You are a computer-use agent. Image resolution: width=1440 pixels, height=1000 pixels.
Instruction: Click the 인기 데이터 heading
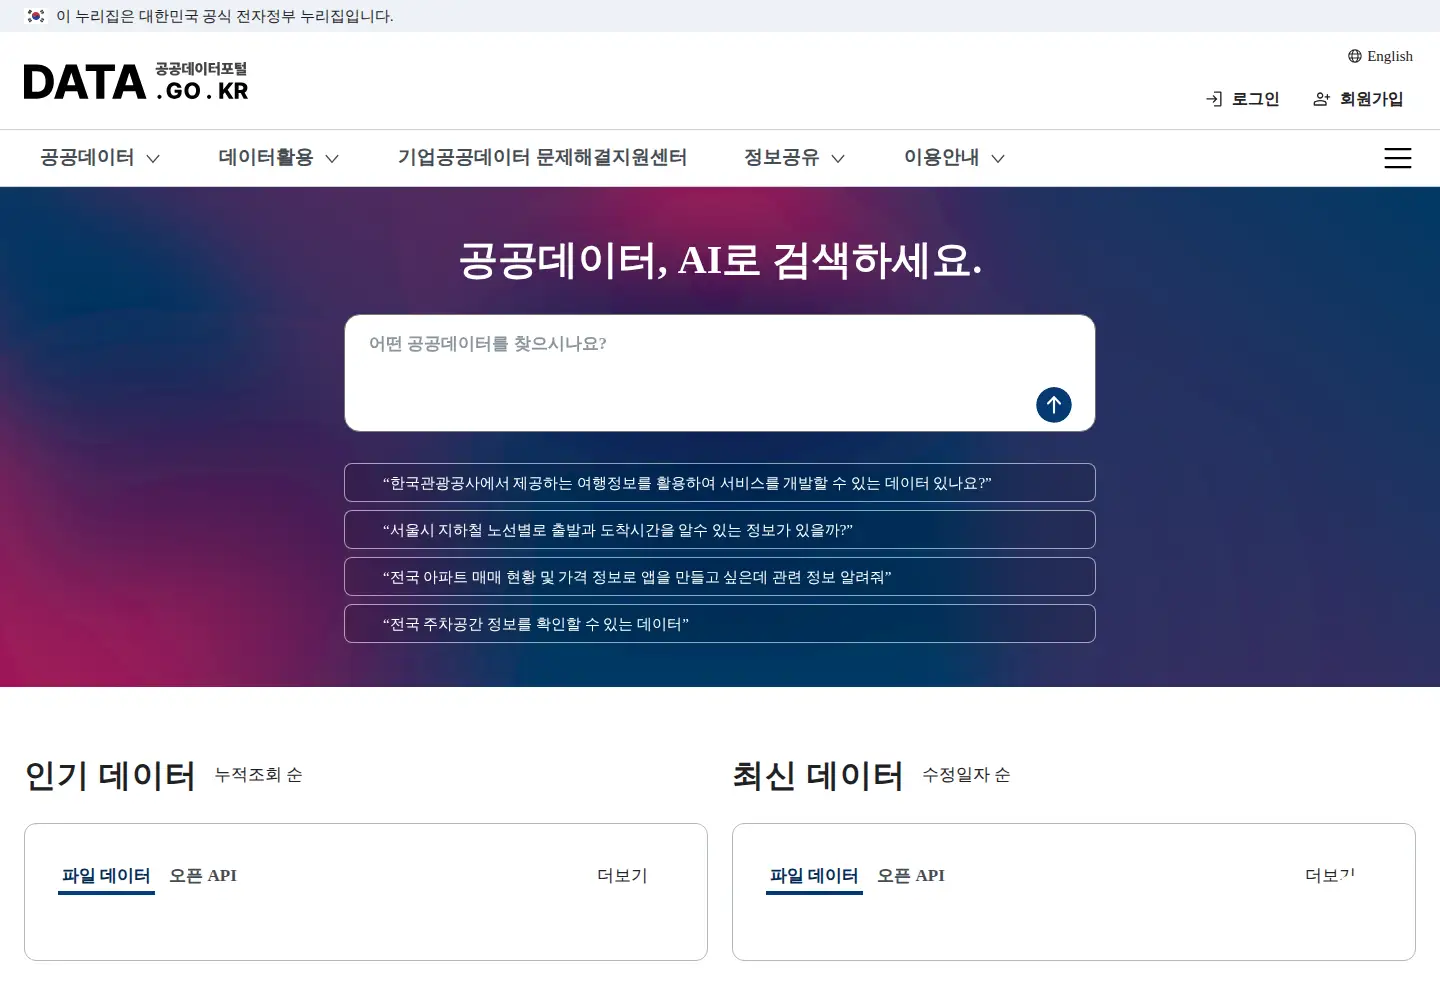click(110, 776)
